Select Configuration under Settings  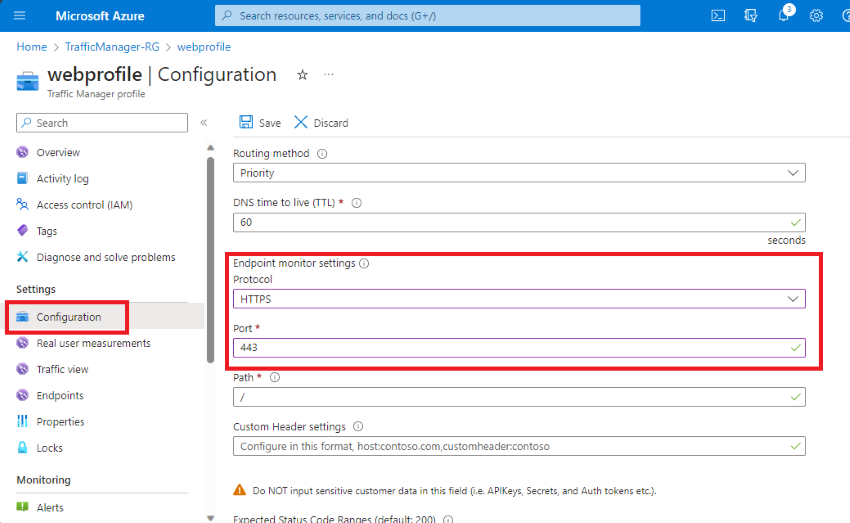point(69,317)
